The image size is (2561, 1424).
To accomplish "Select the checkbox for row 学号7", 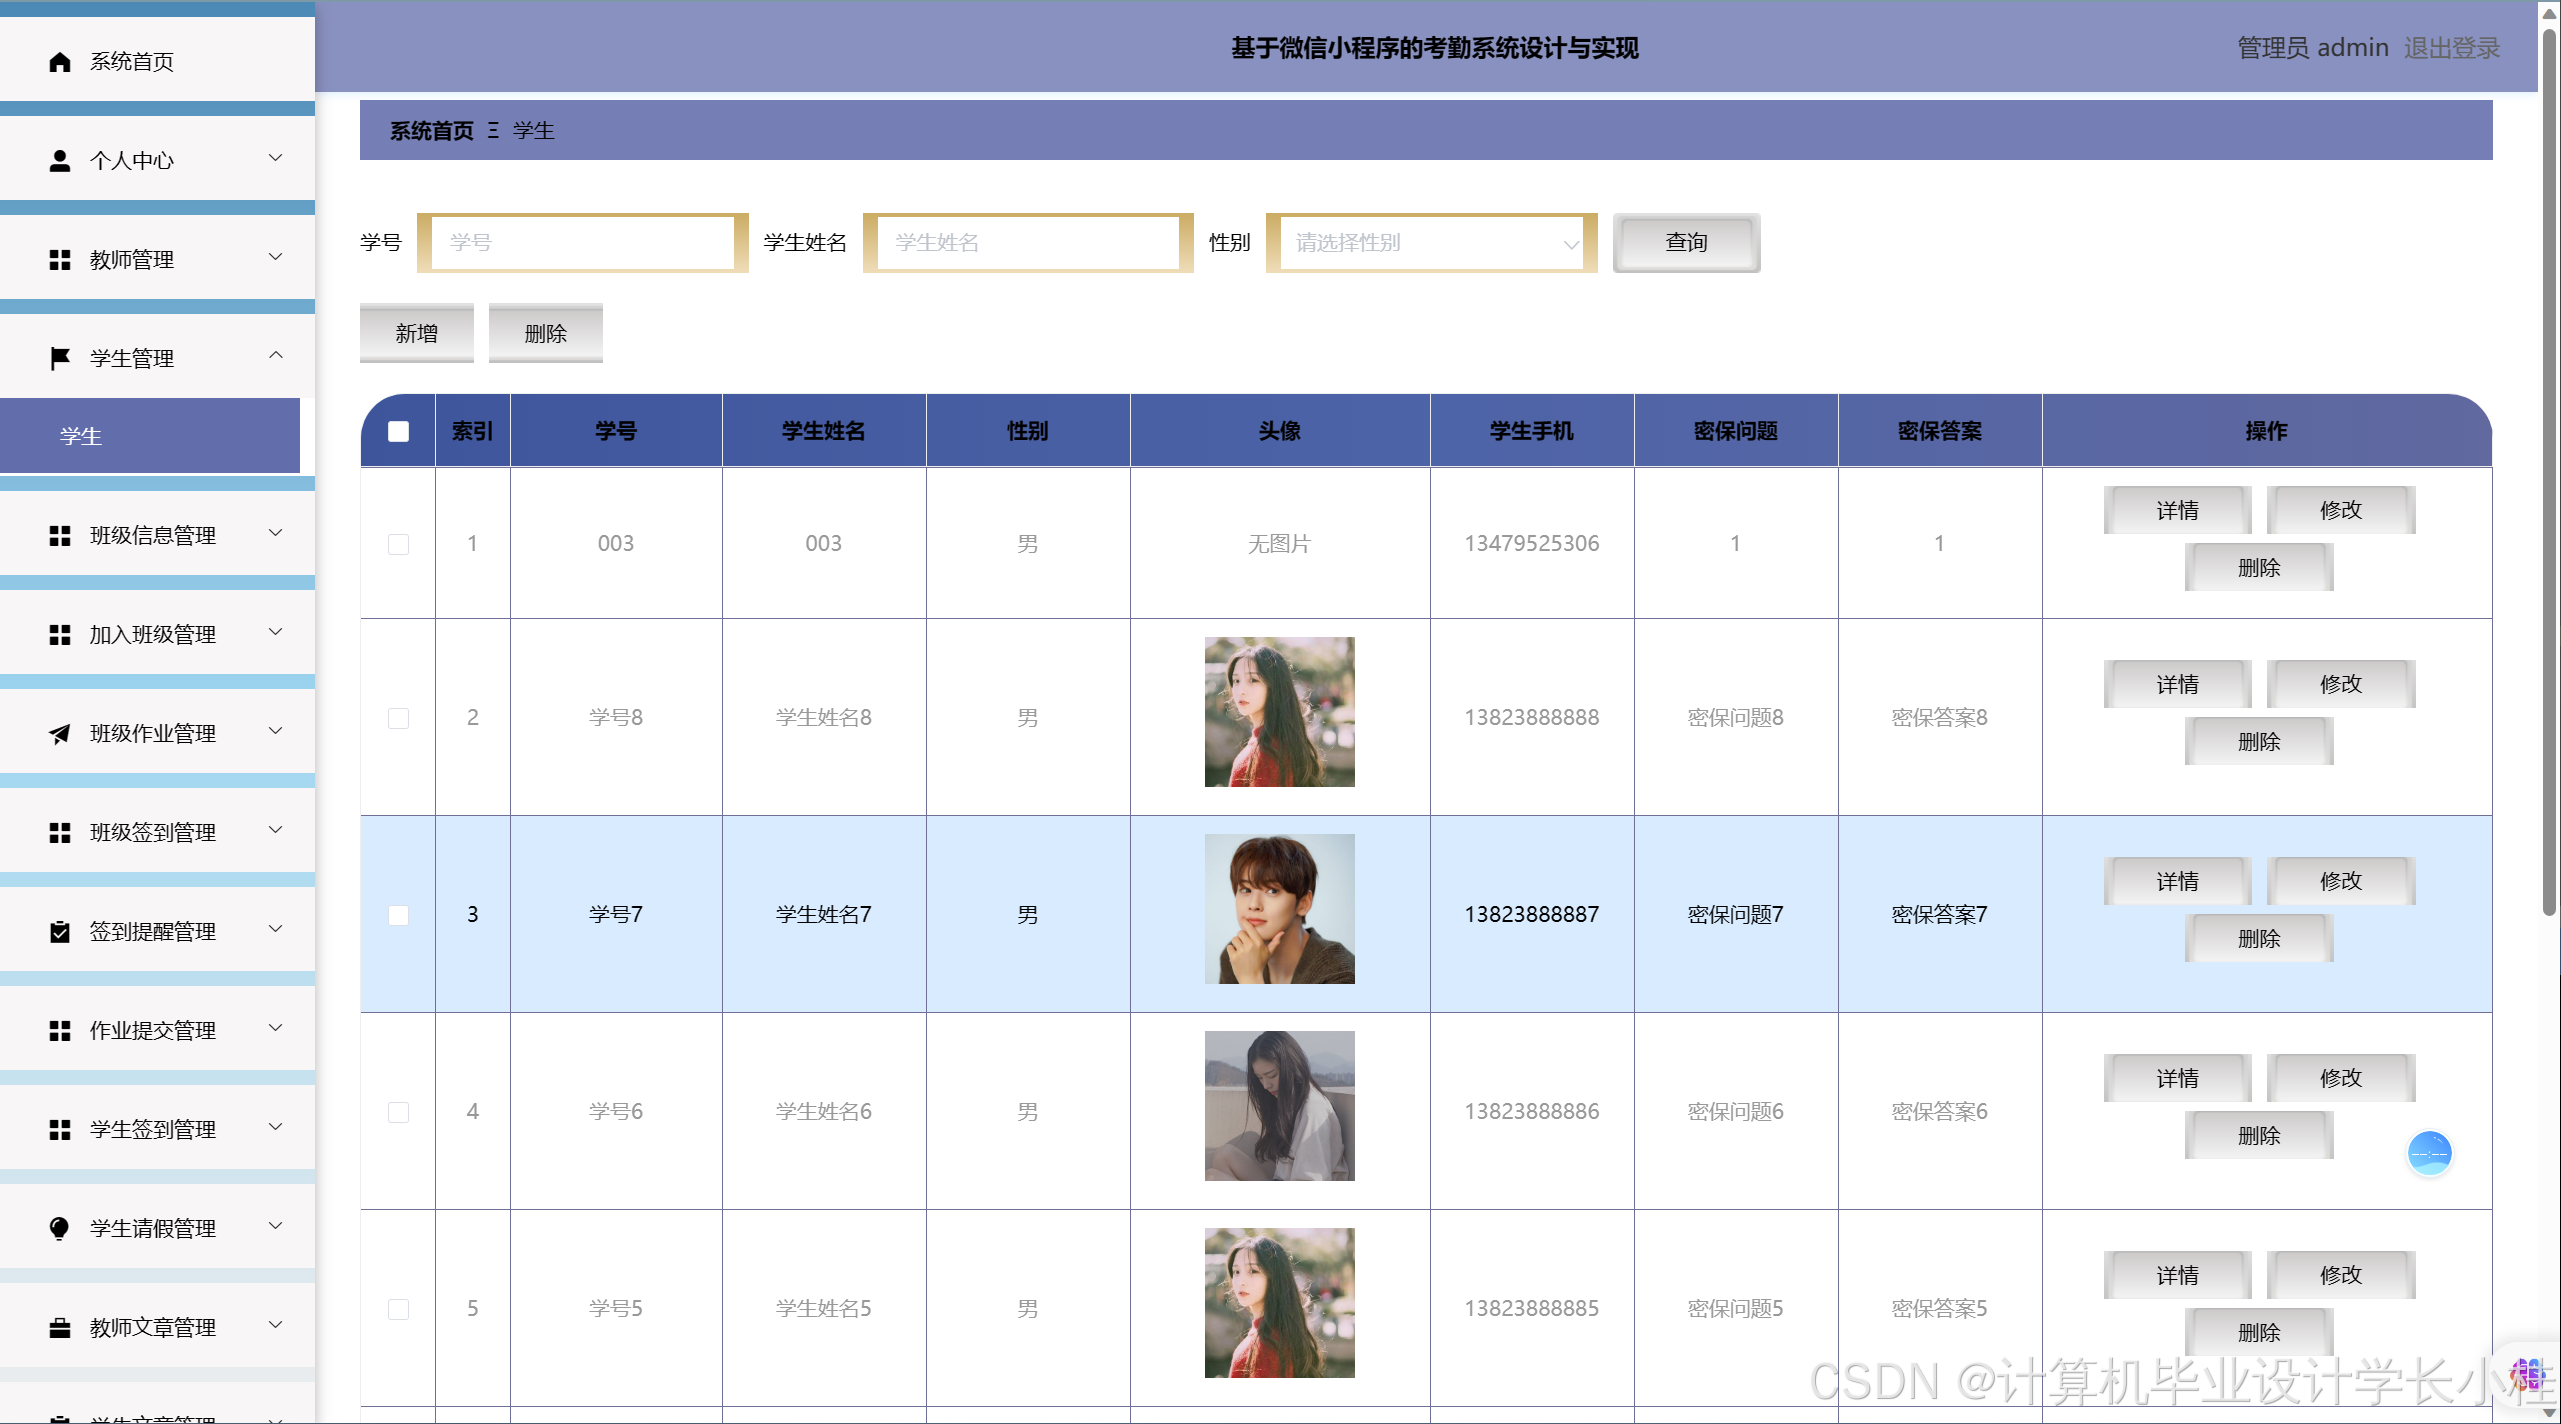I will click(x=398, y=915).
